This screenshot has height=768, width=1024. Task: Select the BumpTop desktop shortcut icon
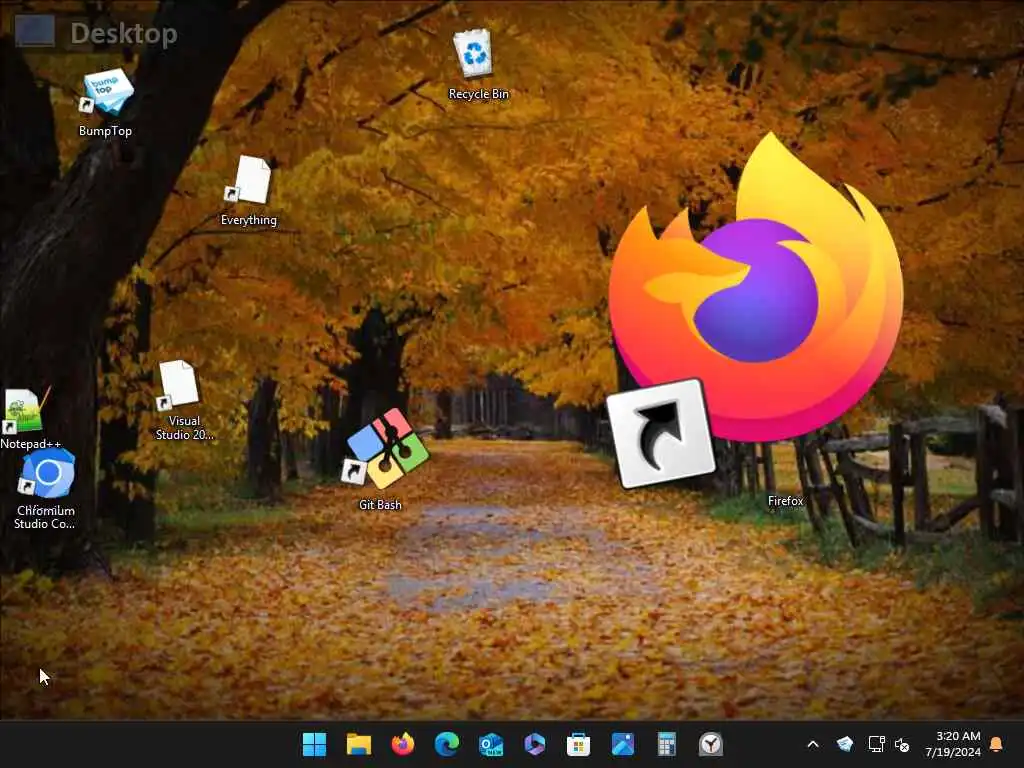106,92
